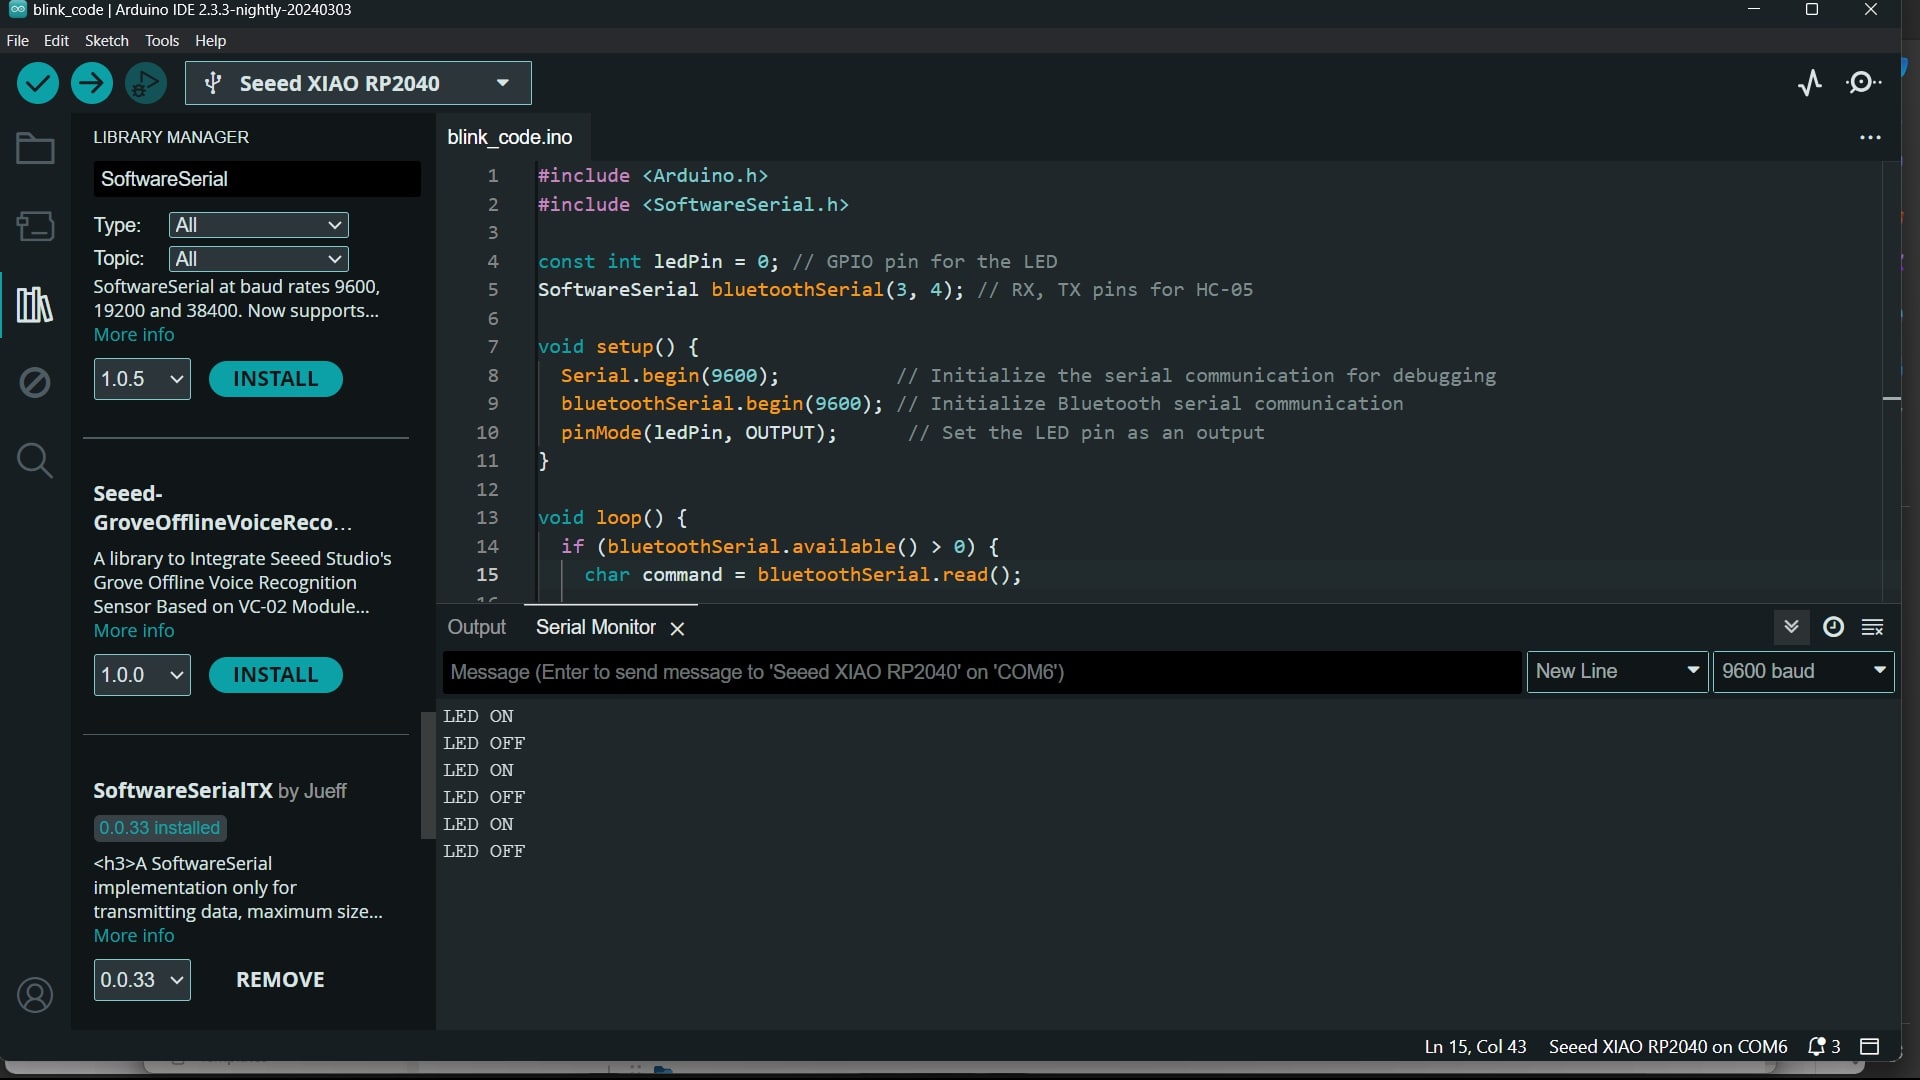
Task: Remove the SoftwareSerialTX library
Action: click(280, 979)
